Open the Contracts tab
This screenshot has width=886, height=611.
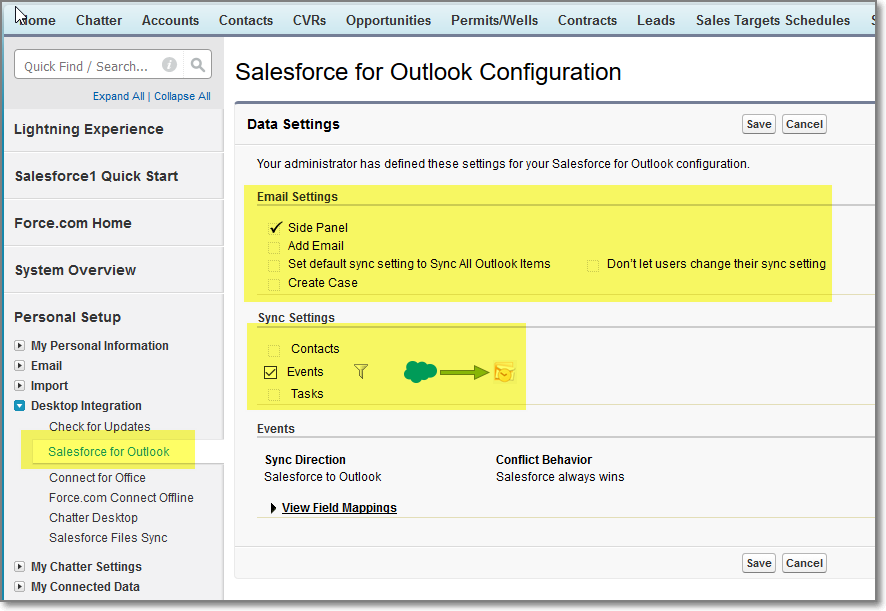coord(587,20)
